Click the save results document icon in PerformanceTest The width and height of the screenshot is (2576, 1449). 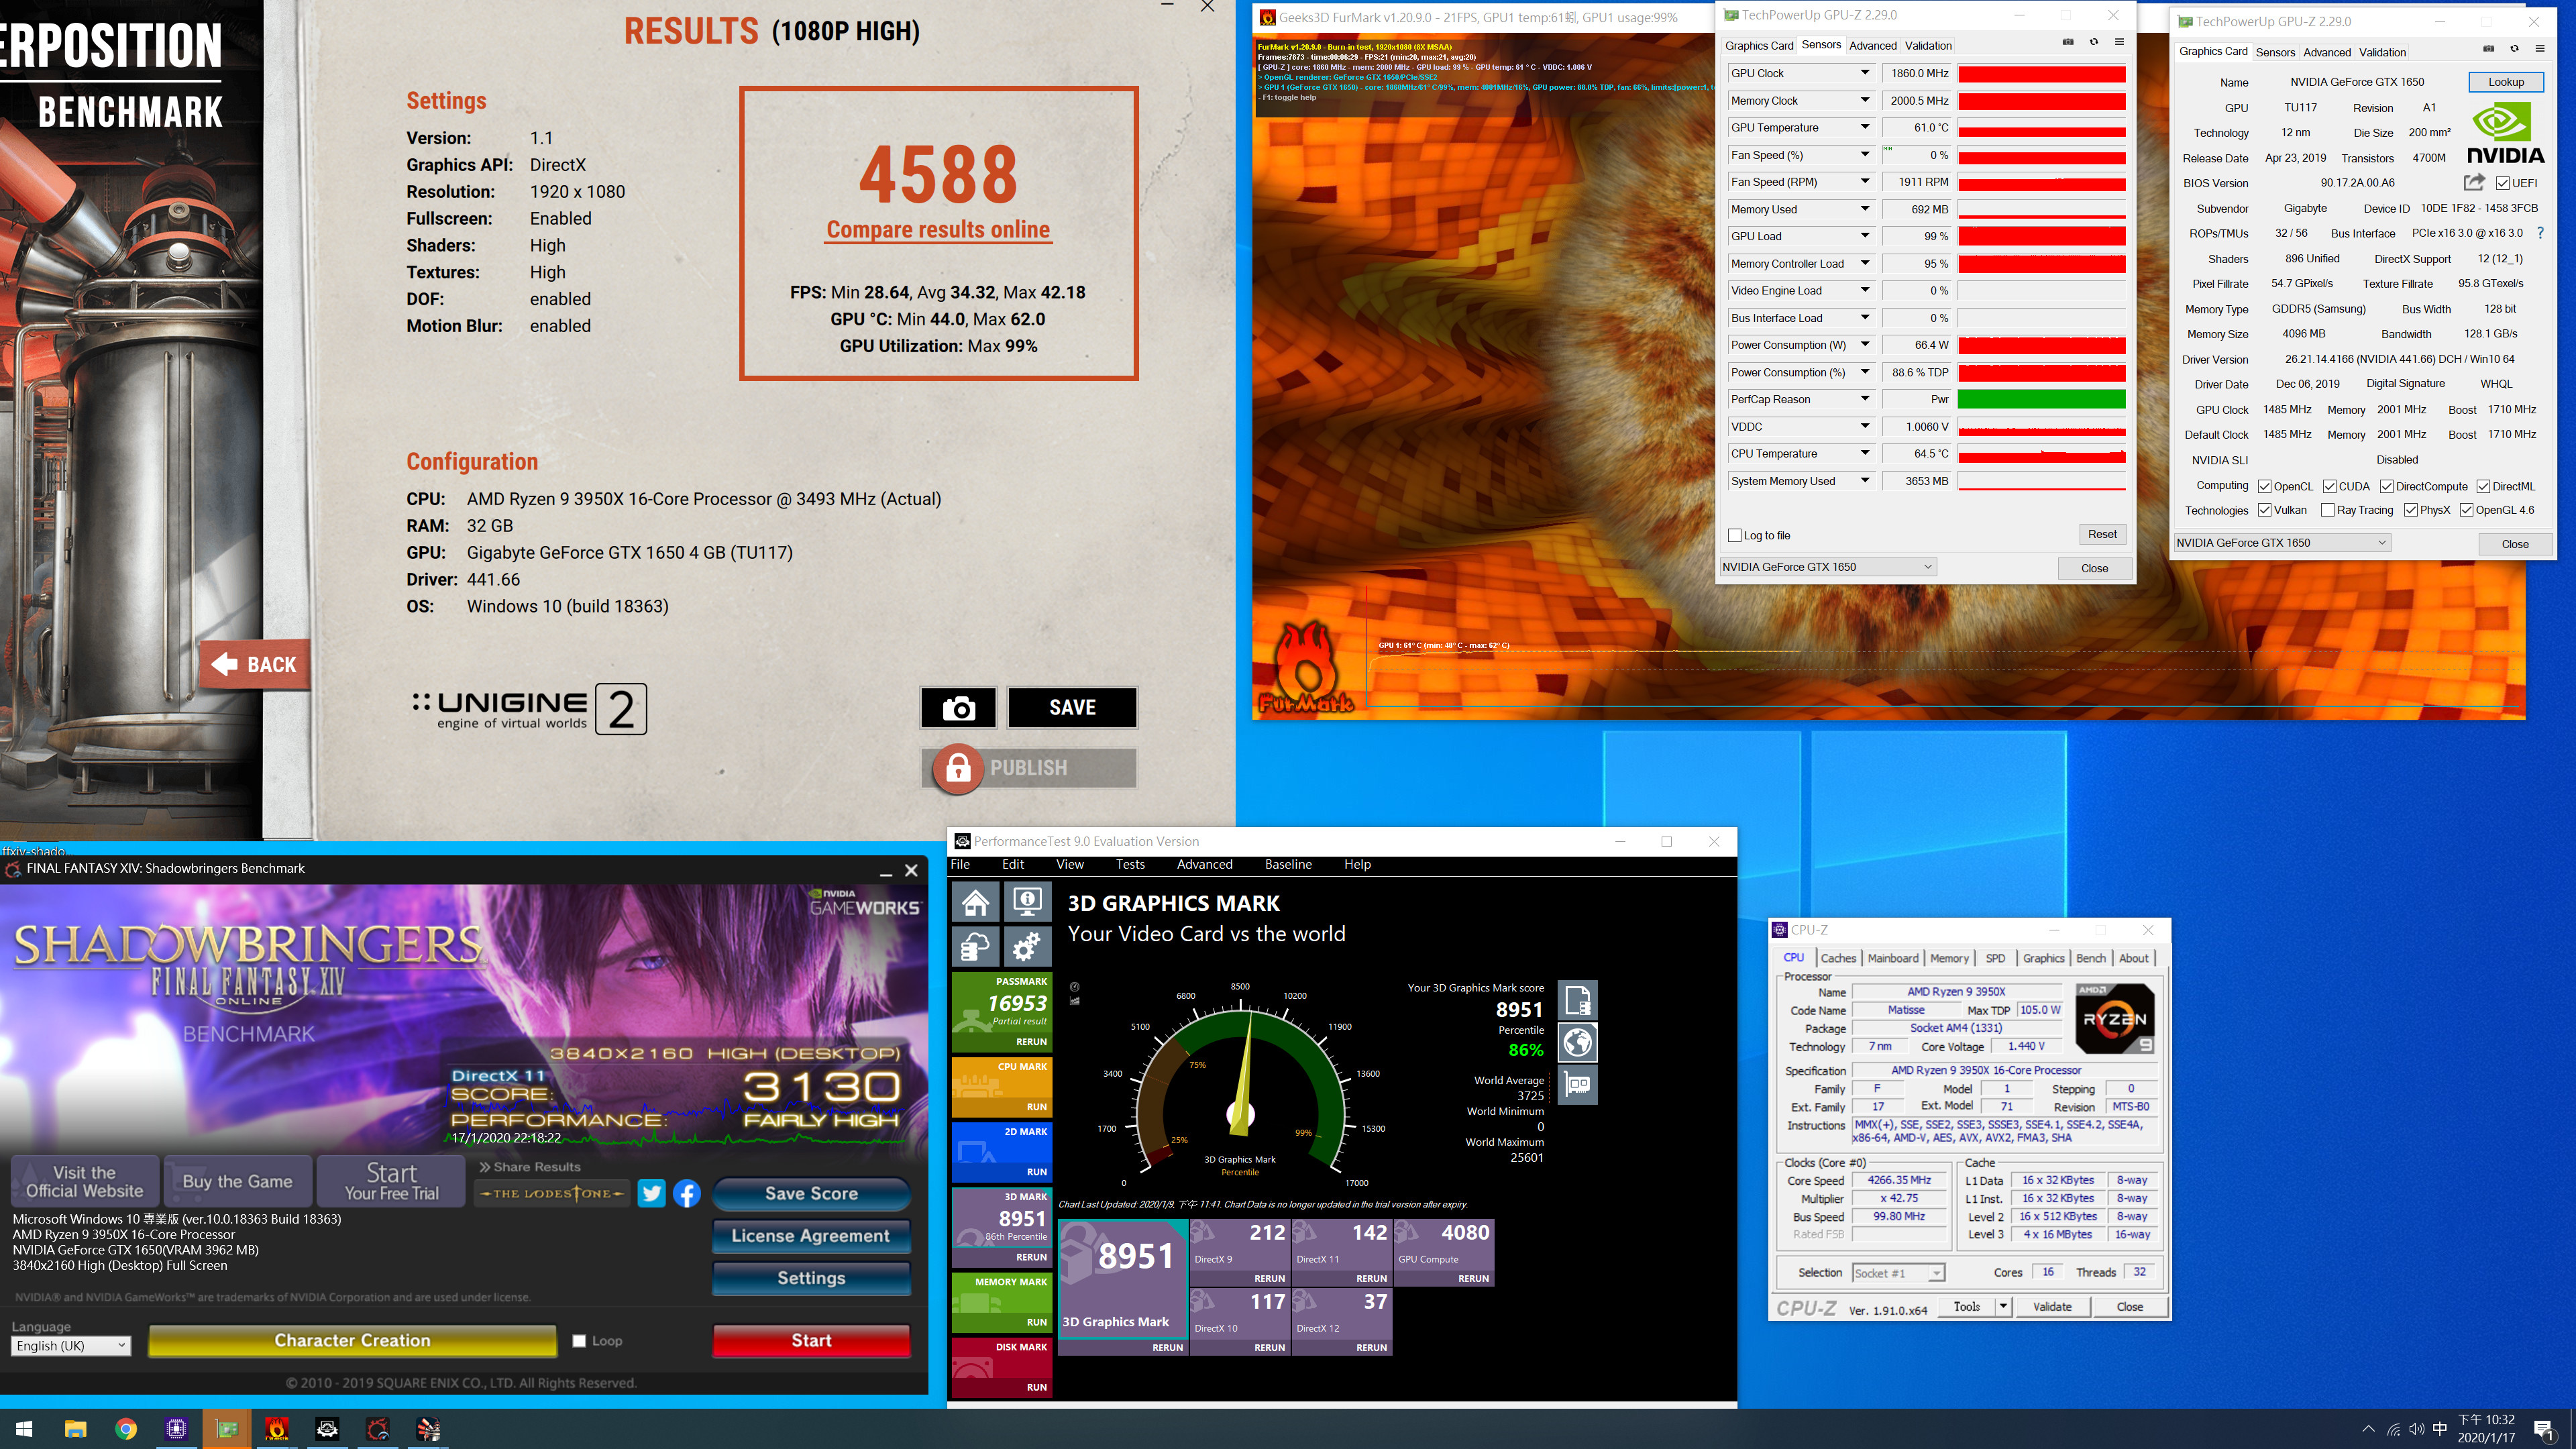point(1578,1000)
